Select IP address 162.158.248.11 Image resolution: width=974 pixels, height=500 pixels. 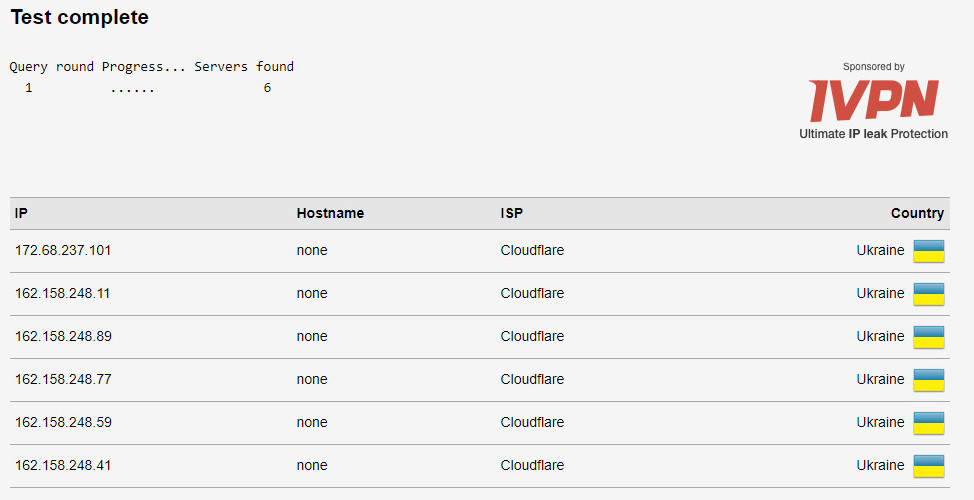point(62,293)
